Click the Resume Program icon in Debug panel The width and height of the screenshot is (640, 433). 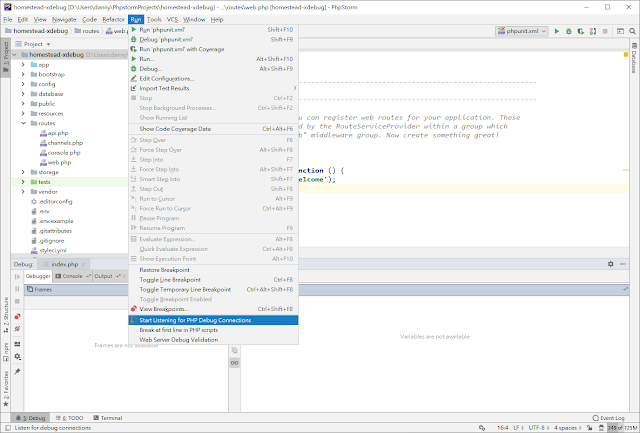17,276
